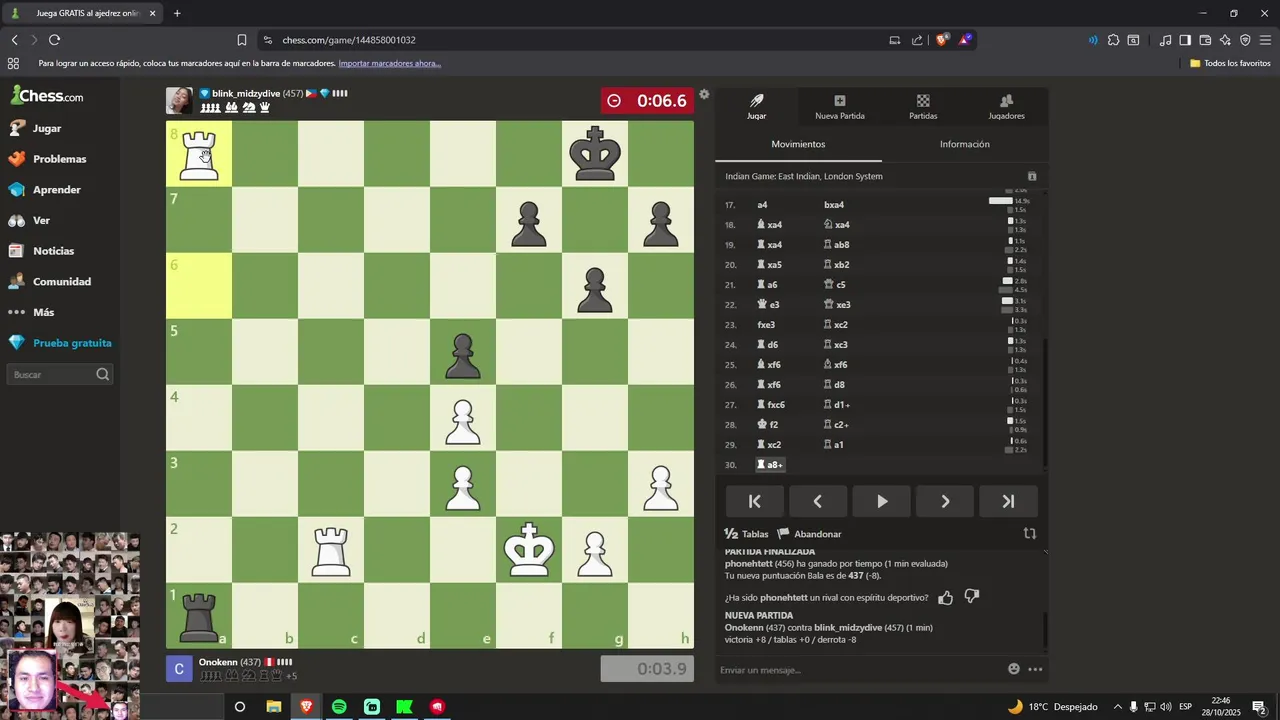Image resolution: width=1280 pixels, height=720 pixels.
Task: Open the board settings gear icon
Action: click(704, 94)
